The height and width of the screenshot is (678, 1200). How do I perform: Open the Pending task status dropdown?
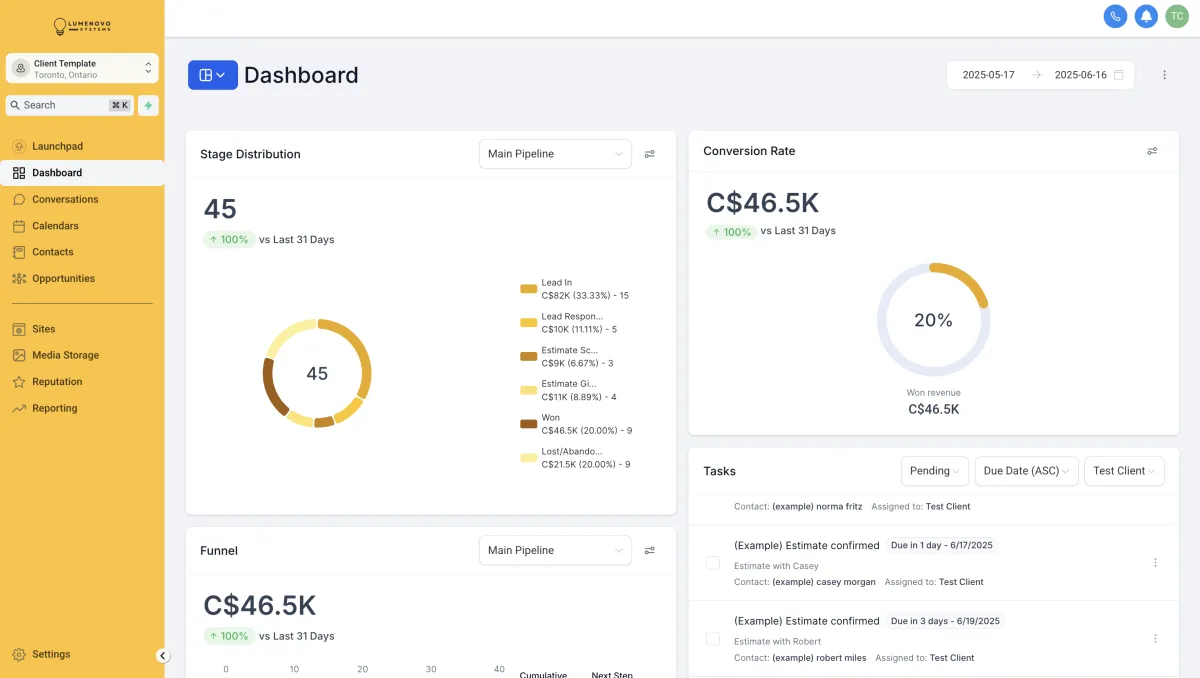pyautogui.click(x=936, y=471)
